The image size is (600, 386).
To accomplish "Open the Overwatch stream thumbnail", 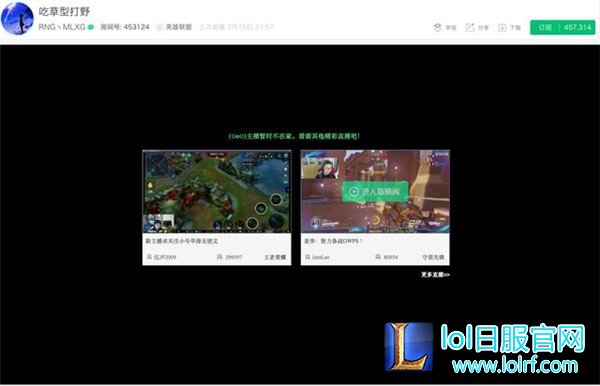I will (x=375, y=191).
